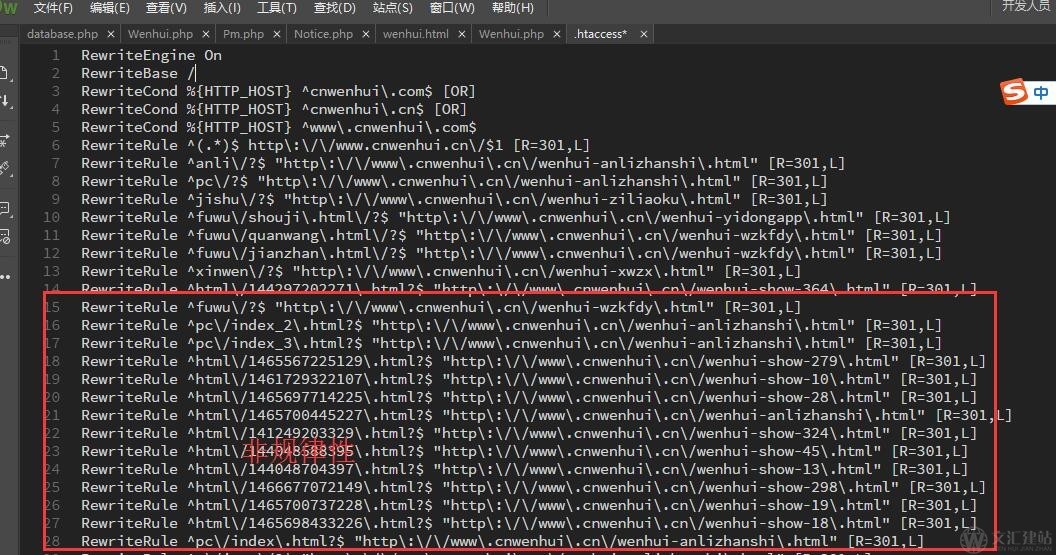Click the ^fuwu\/jianzhan\.html rule line
The image size is (1056, 555).
click(x=511, y=253)
